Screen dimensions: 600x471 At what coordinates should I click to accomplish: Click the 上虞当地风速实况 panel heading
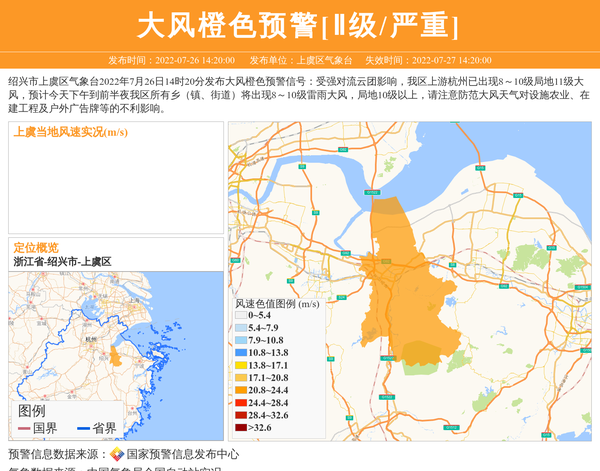pyautogui.click(x=70, y=132)
